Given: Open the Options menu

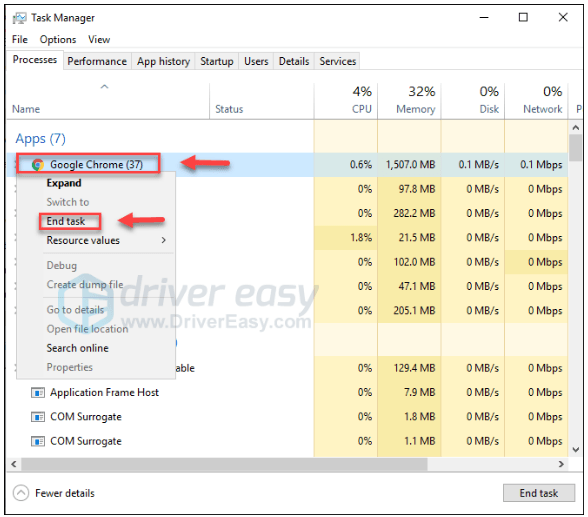Looking at the screenshot, I should (x=58, y=39).
